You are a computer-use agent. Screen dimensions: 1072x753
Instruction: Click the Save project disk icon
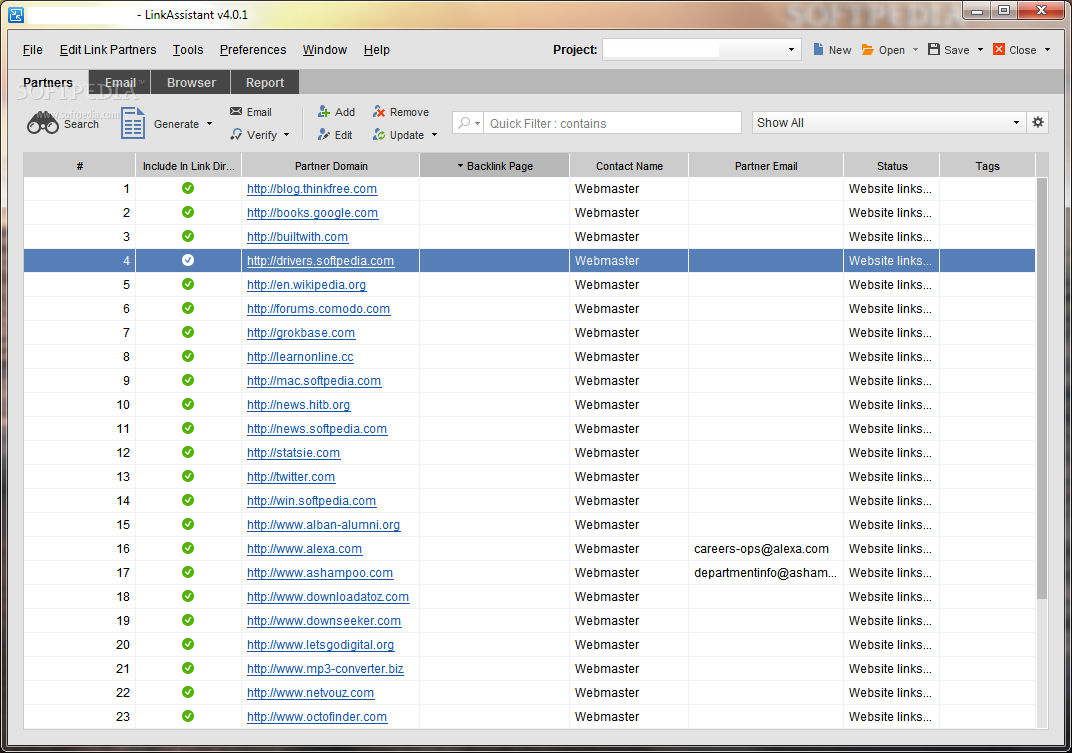(x=934, y=49)
